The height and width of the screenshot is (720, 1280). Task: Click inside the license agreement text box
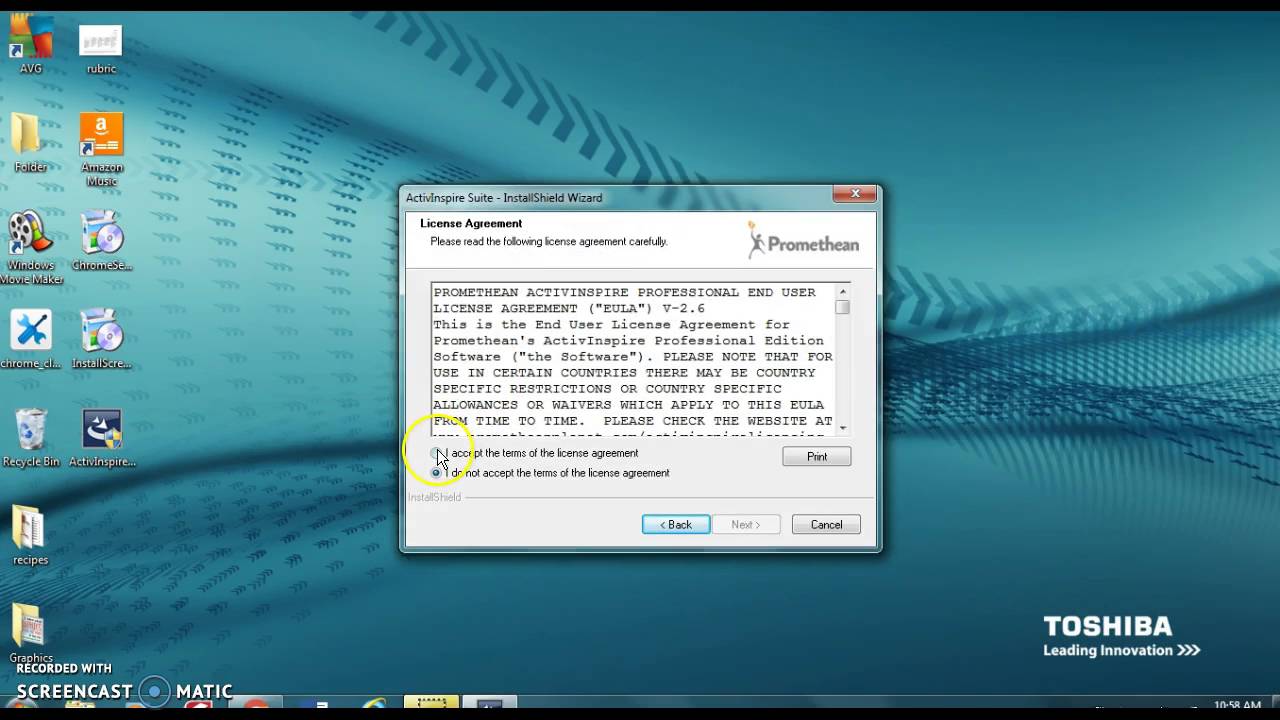(x=634, y=359)
